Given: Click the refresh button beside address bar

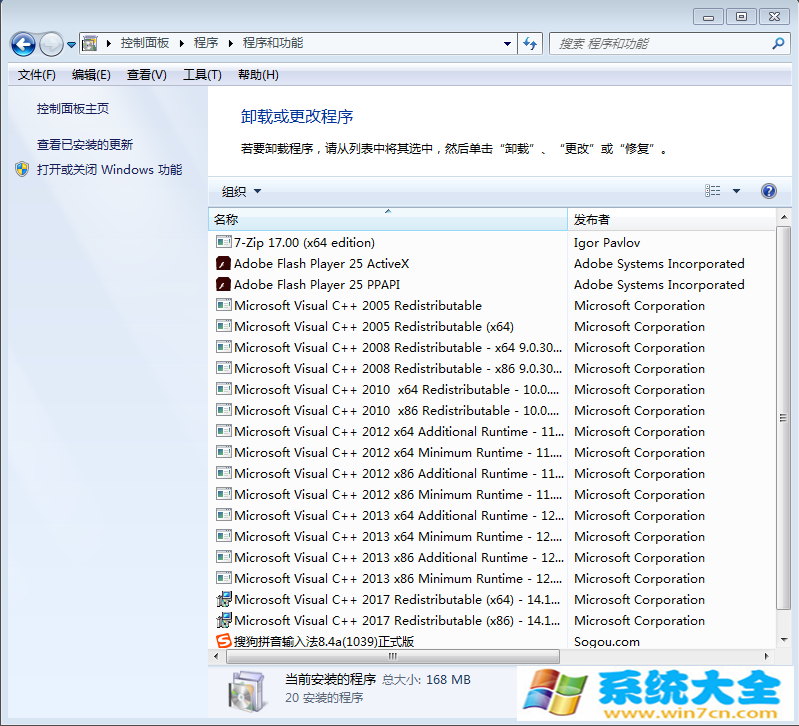Looking at the screenshot, I should pos(531,44).
